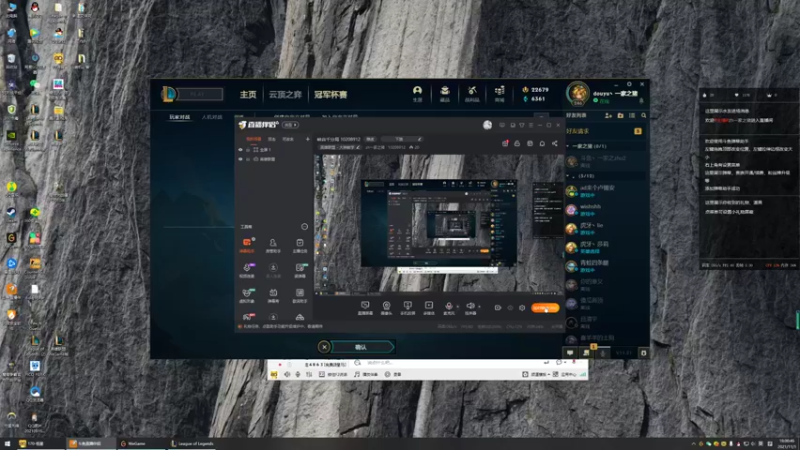Viewport: 800px width, 450px height.
Task: Toggle lock on 全屏1 source
Action: click(248, 150)
